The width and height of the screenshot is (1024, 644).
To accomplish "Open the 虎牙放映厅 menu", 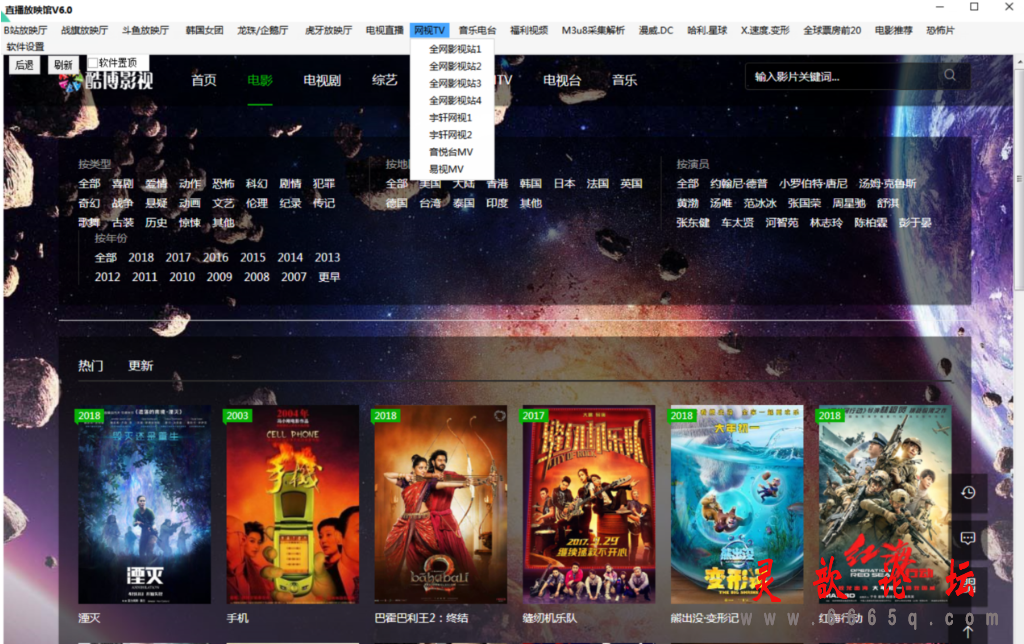I will pyautogui.click(x=328, y=30).
